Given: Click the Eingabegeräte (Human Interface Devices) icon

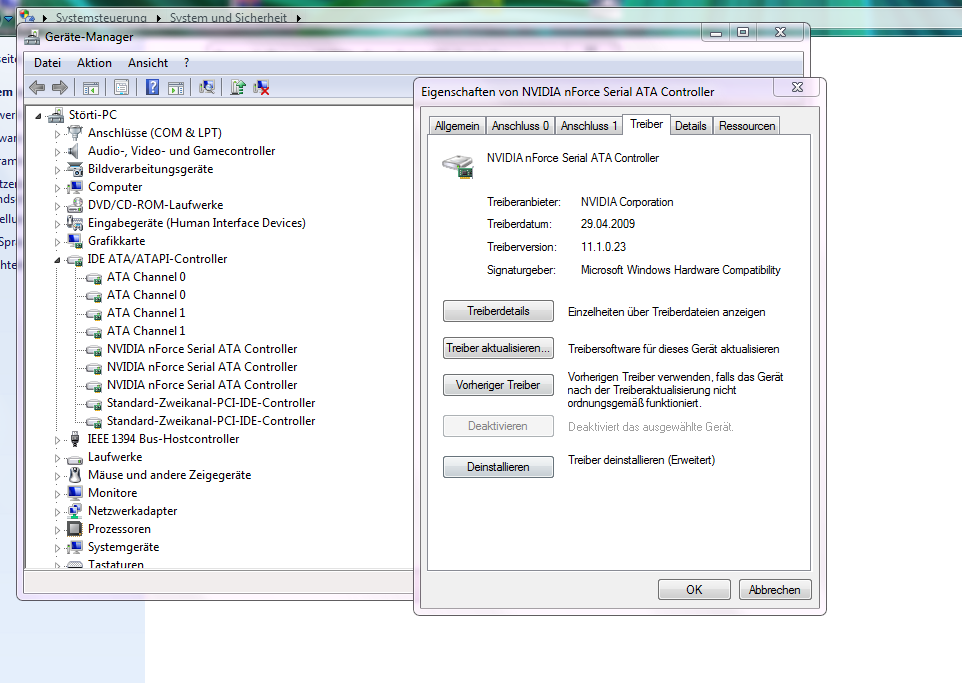Looking at the screenshot, I should point(75,223).
